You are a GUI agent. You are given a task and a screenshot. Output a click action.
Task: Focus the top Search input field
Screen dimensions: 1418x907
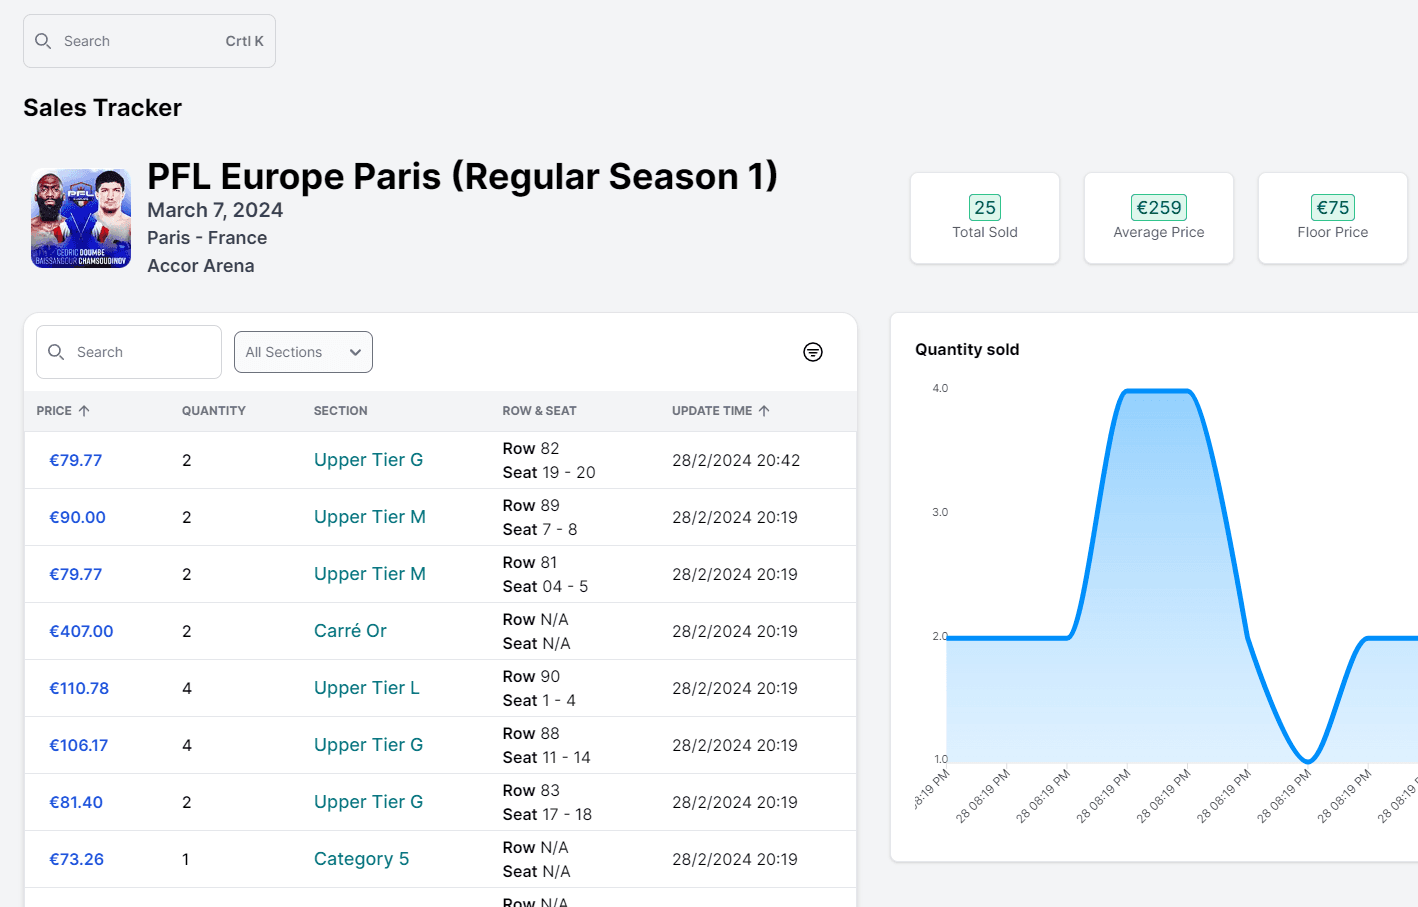[x=140, y=41]
